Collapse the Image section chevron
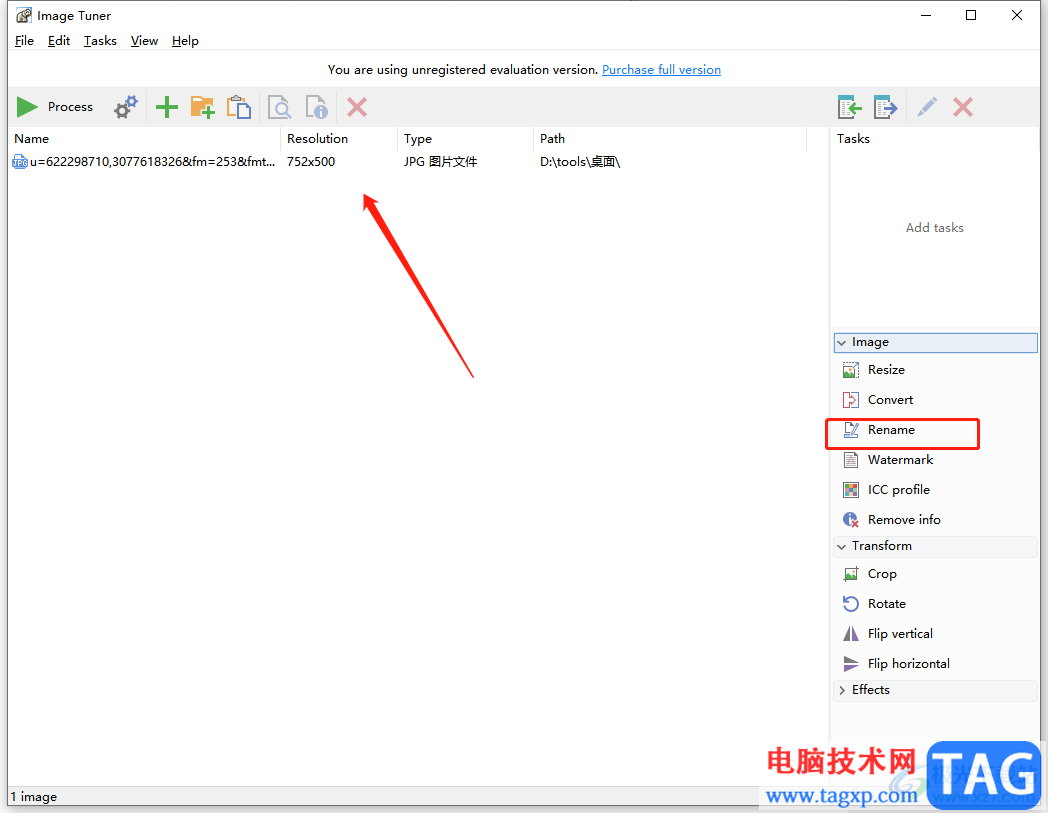Screen dimensions: 1048x813 (841, 342)
